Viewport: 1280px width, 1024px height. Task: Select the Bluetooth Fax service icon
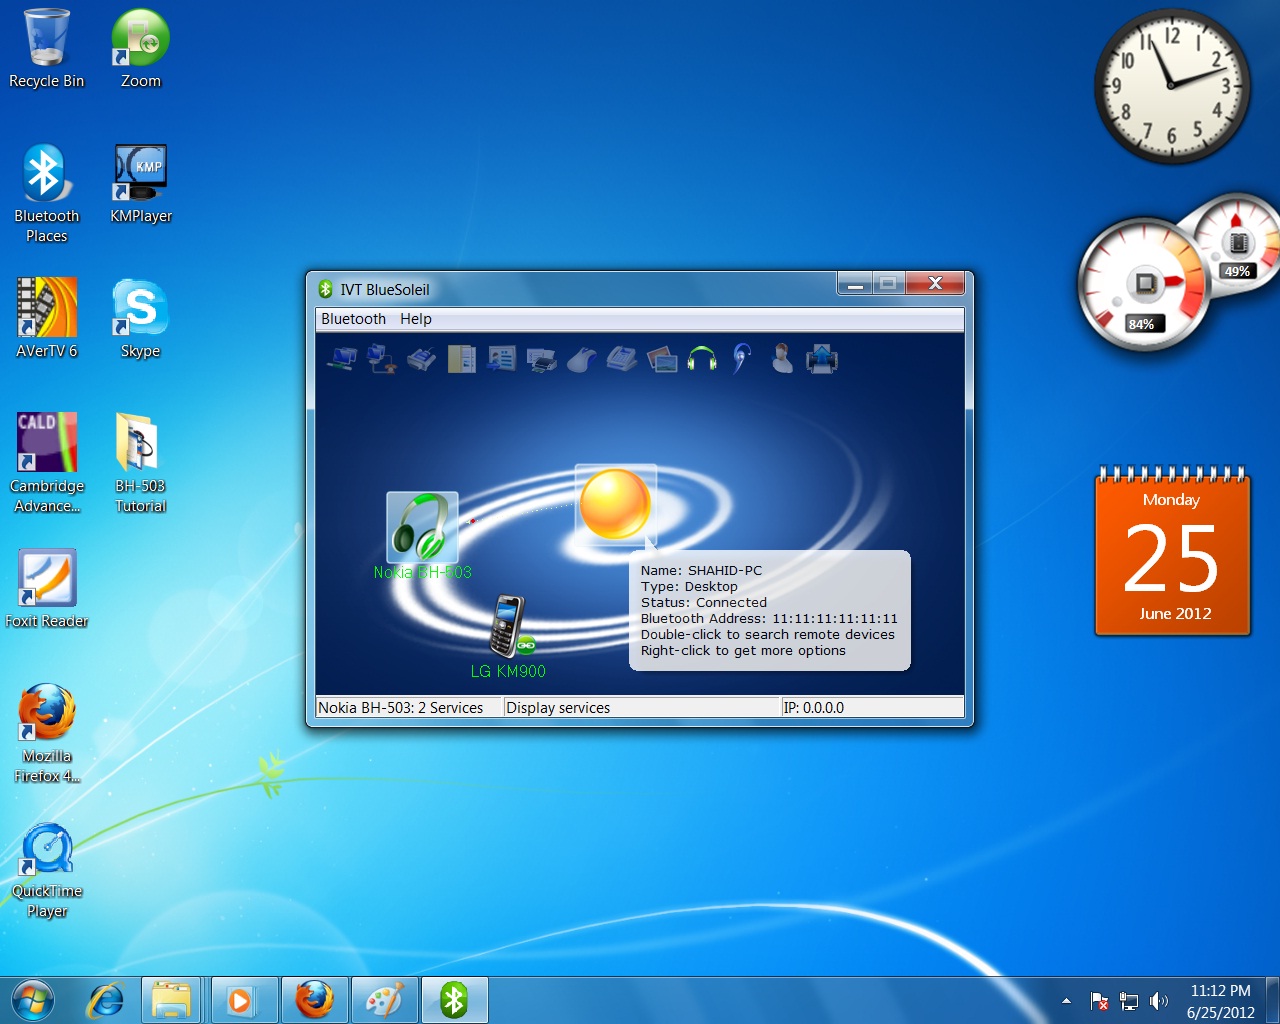click(622, 358)
